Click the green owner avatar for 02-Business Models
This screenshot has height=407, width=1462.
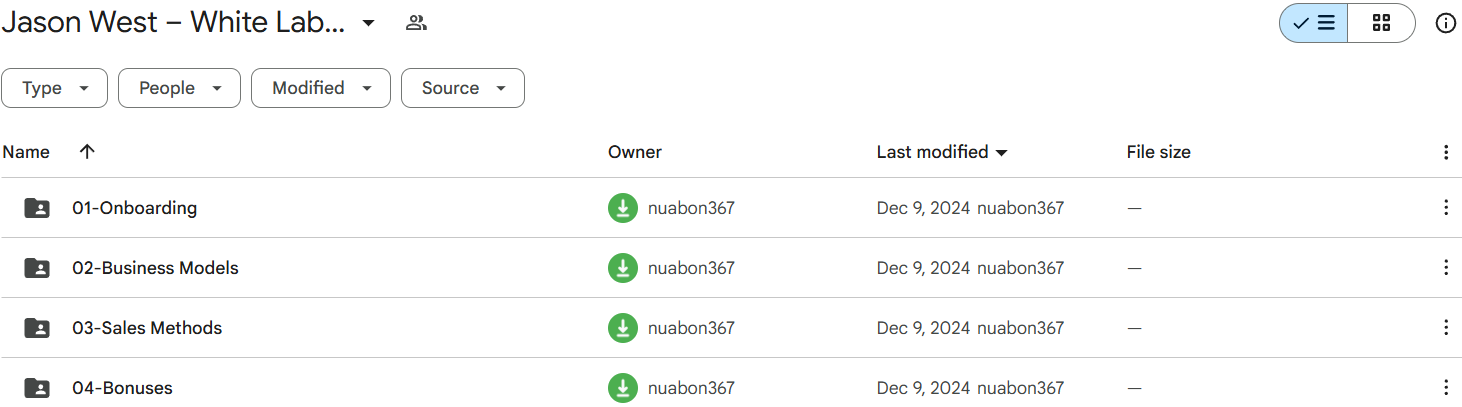pos(623,268)
